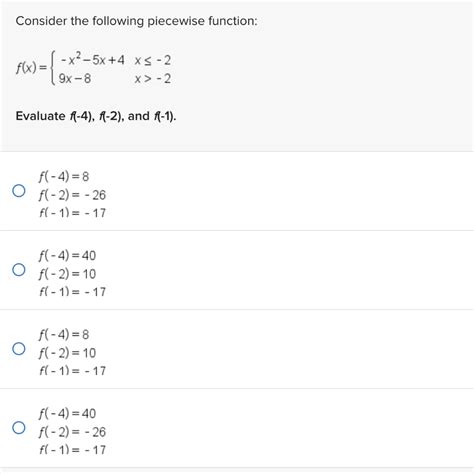Click the x > -2 condition
This screenshot has width=474, height=474.
pos(153,79)
